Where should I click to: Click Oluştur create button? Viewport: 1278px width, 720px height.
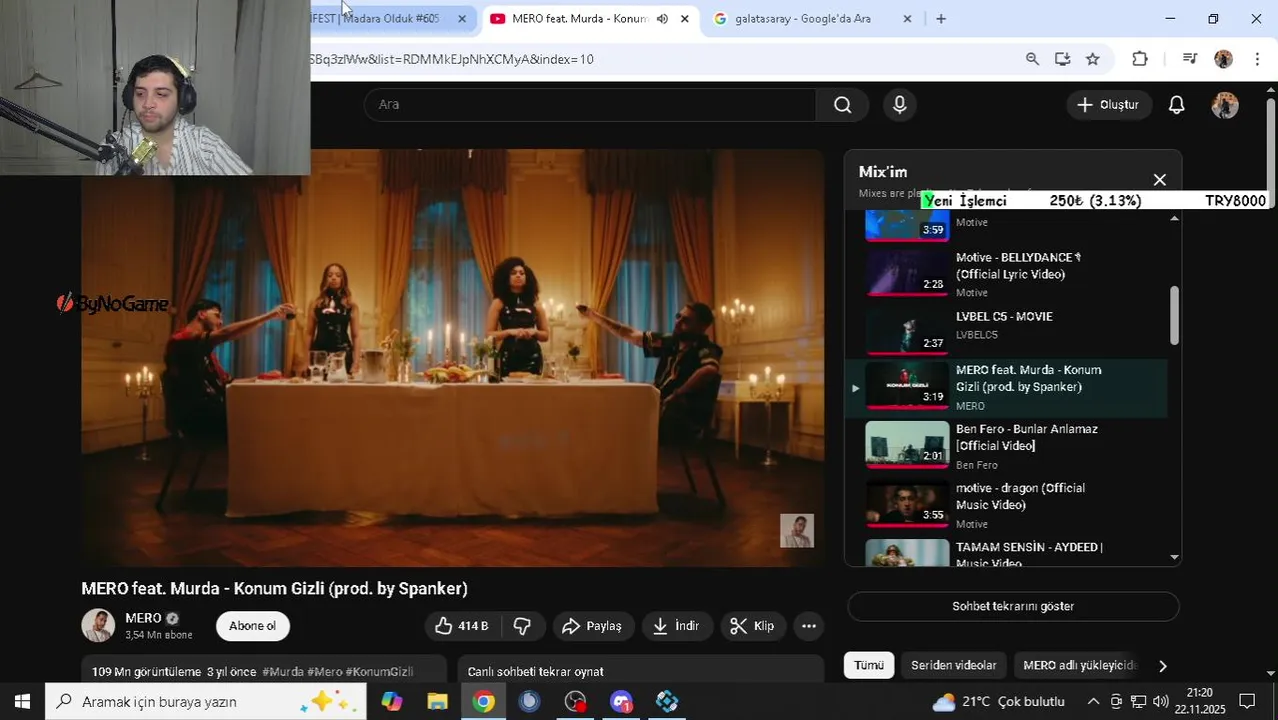point(1108,105)
